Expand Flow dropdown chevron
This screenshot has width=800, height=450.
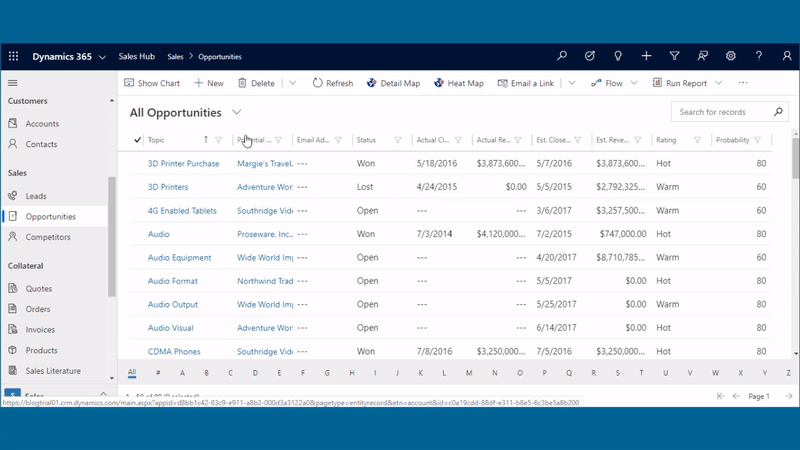pos(634,83)
